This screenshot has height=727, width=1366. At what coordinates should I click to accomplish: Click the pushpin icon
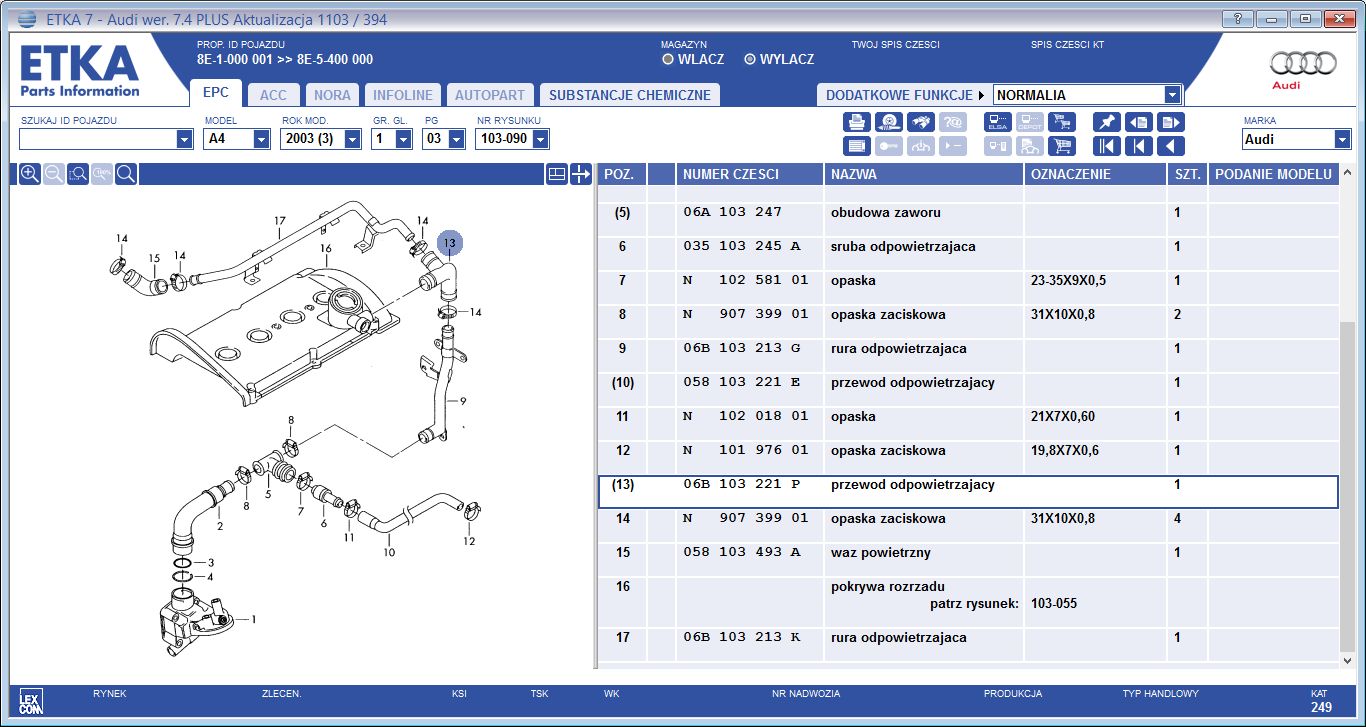coord(1106,122)
